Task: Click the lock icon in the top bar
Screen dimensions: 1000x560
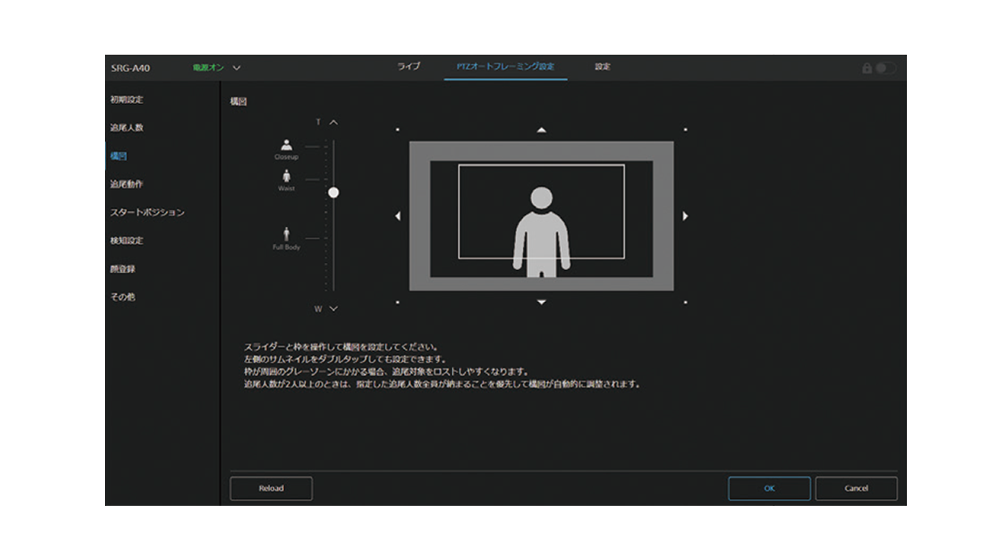Action: pos(866,68)
